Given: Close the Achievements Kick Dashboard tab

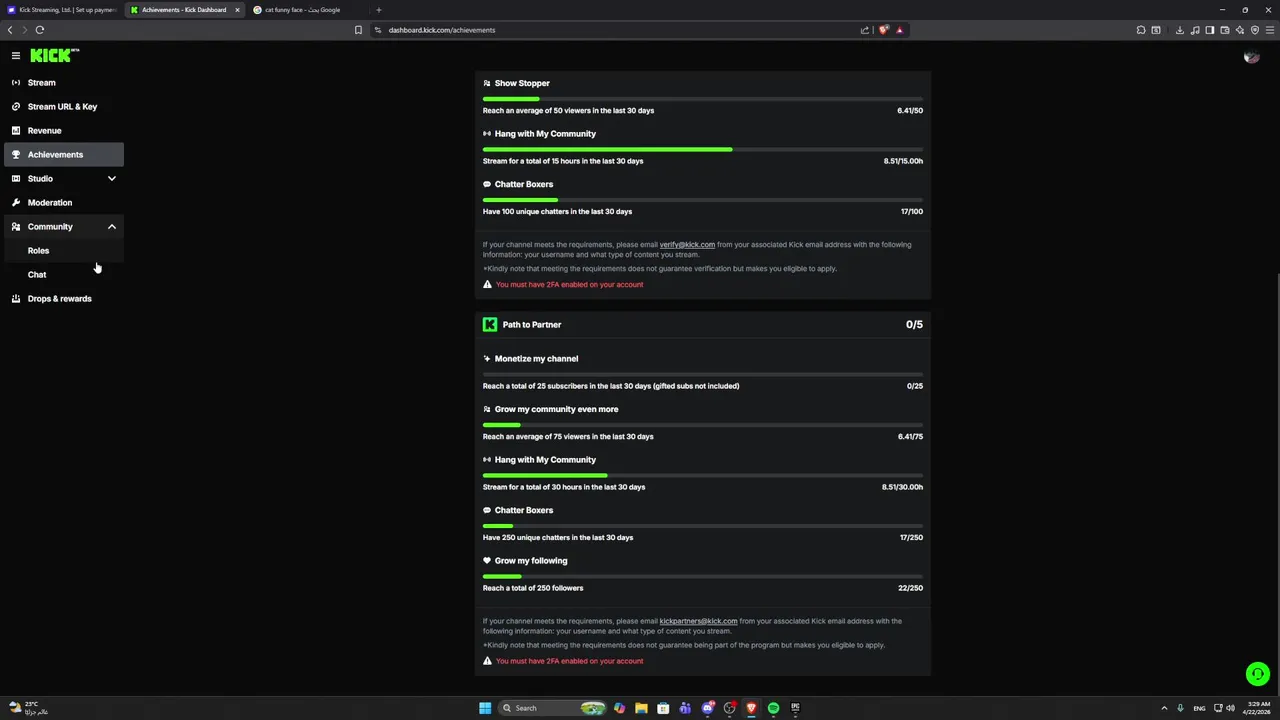Looking at the screenshot, I should [237, 10].
